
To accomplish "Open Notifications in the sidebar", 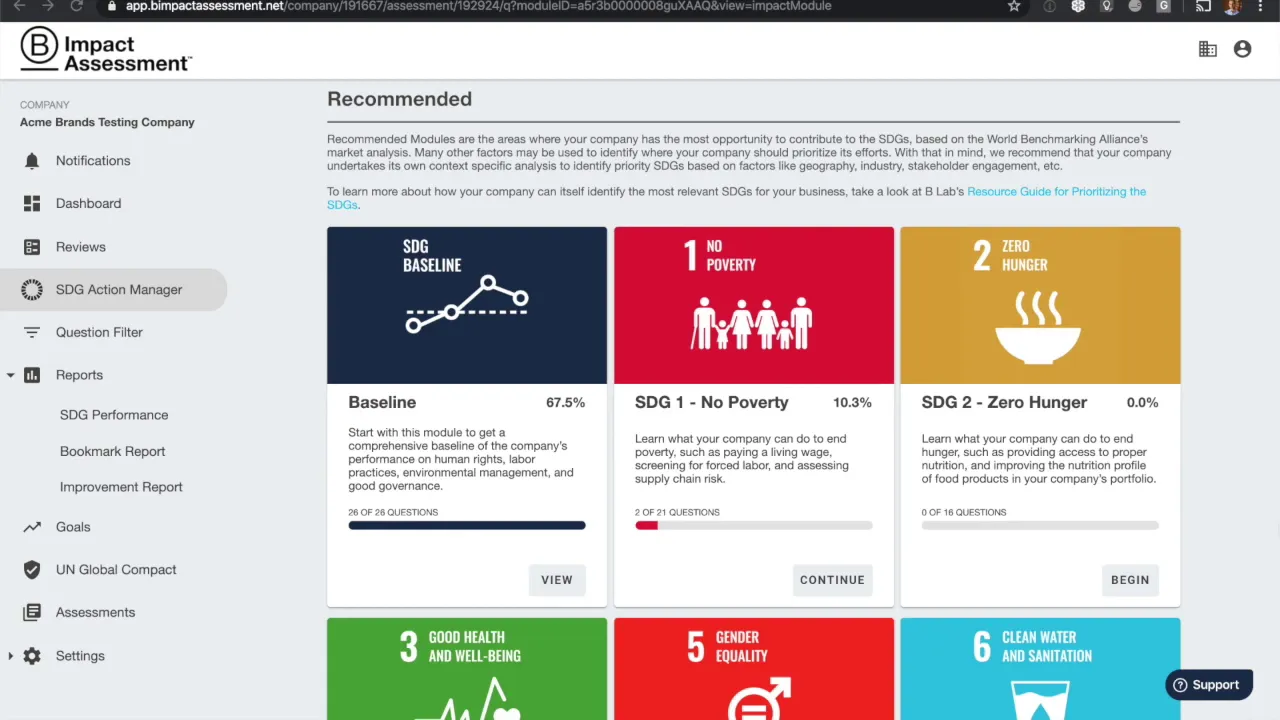I will [93, 161].
